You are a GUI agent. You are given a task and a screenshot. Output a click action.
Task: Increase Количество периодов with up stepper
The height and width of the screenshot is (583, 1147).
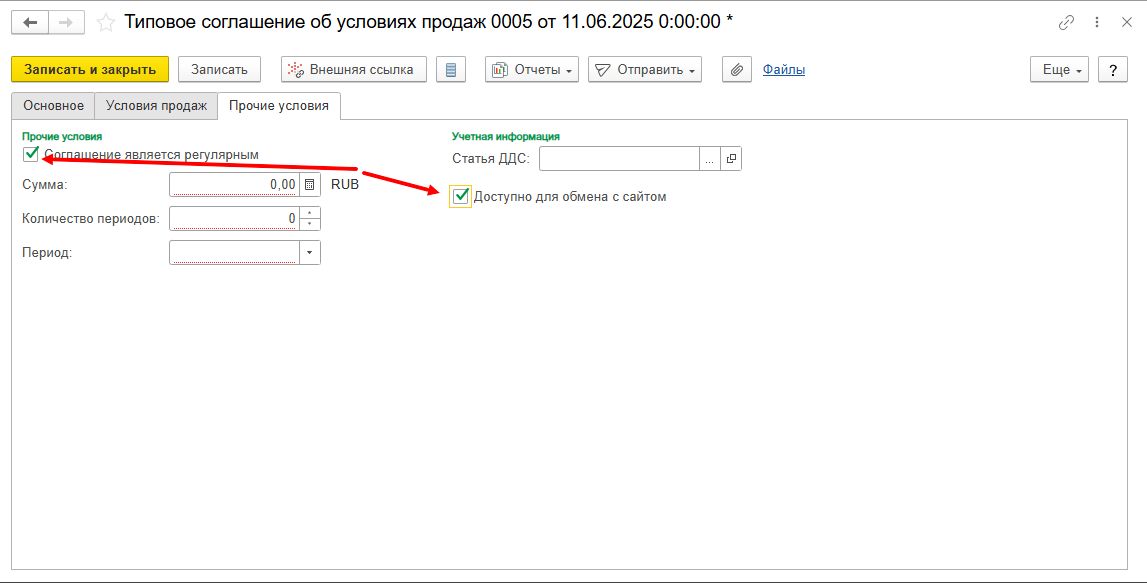310,213
